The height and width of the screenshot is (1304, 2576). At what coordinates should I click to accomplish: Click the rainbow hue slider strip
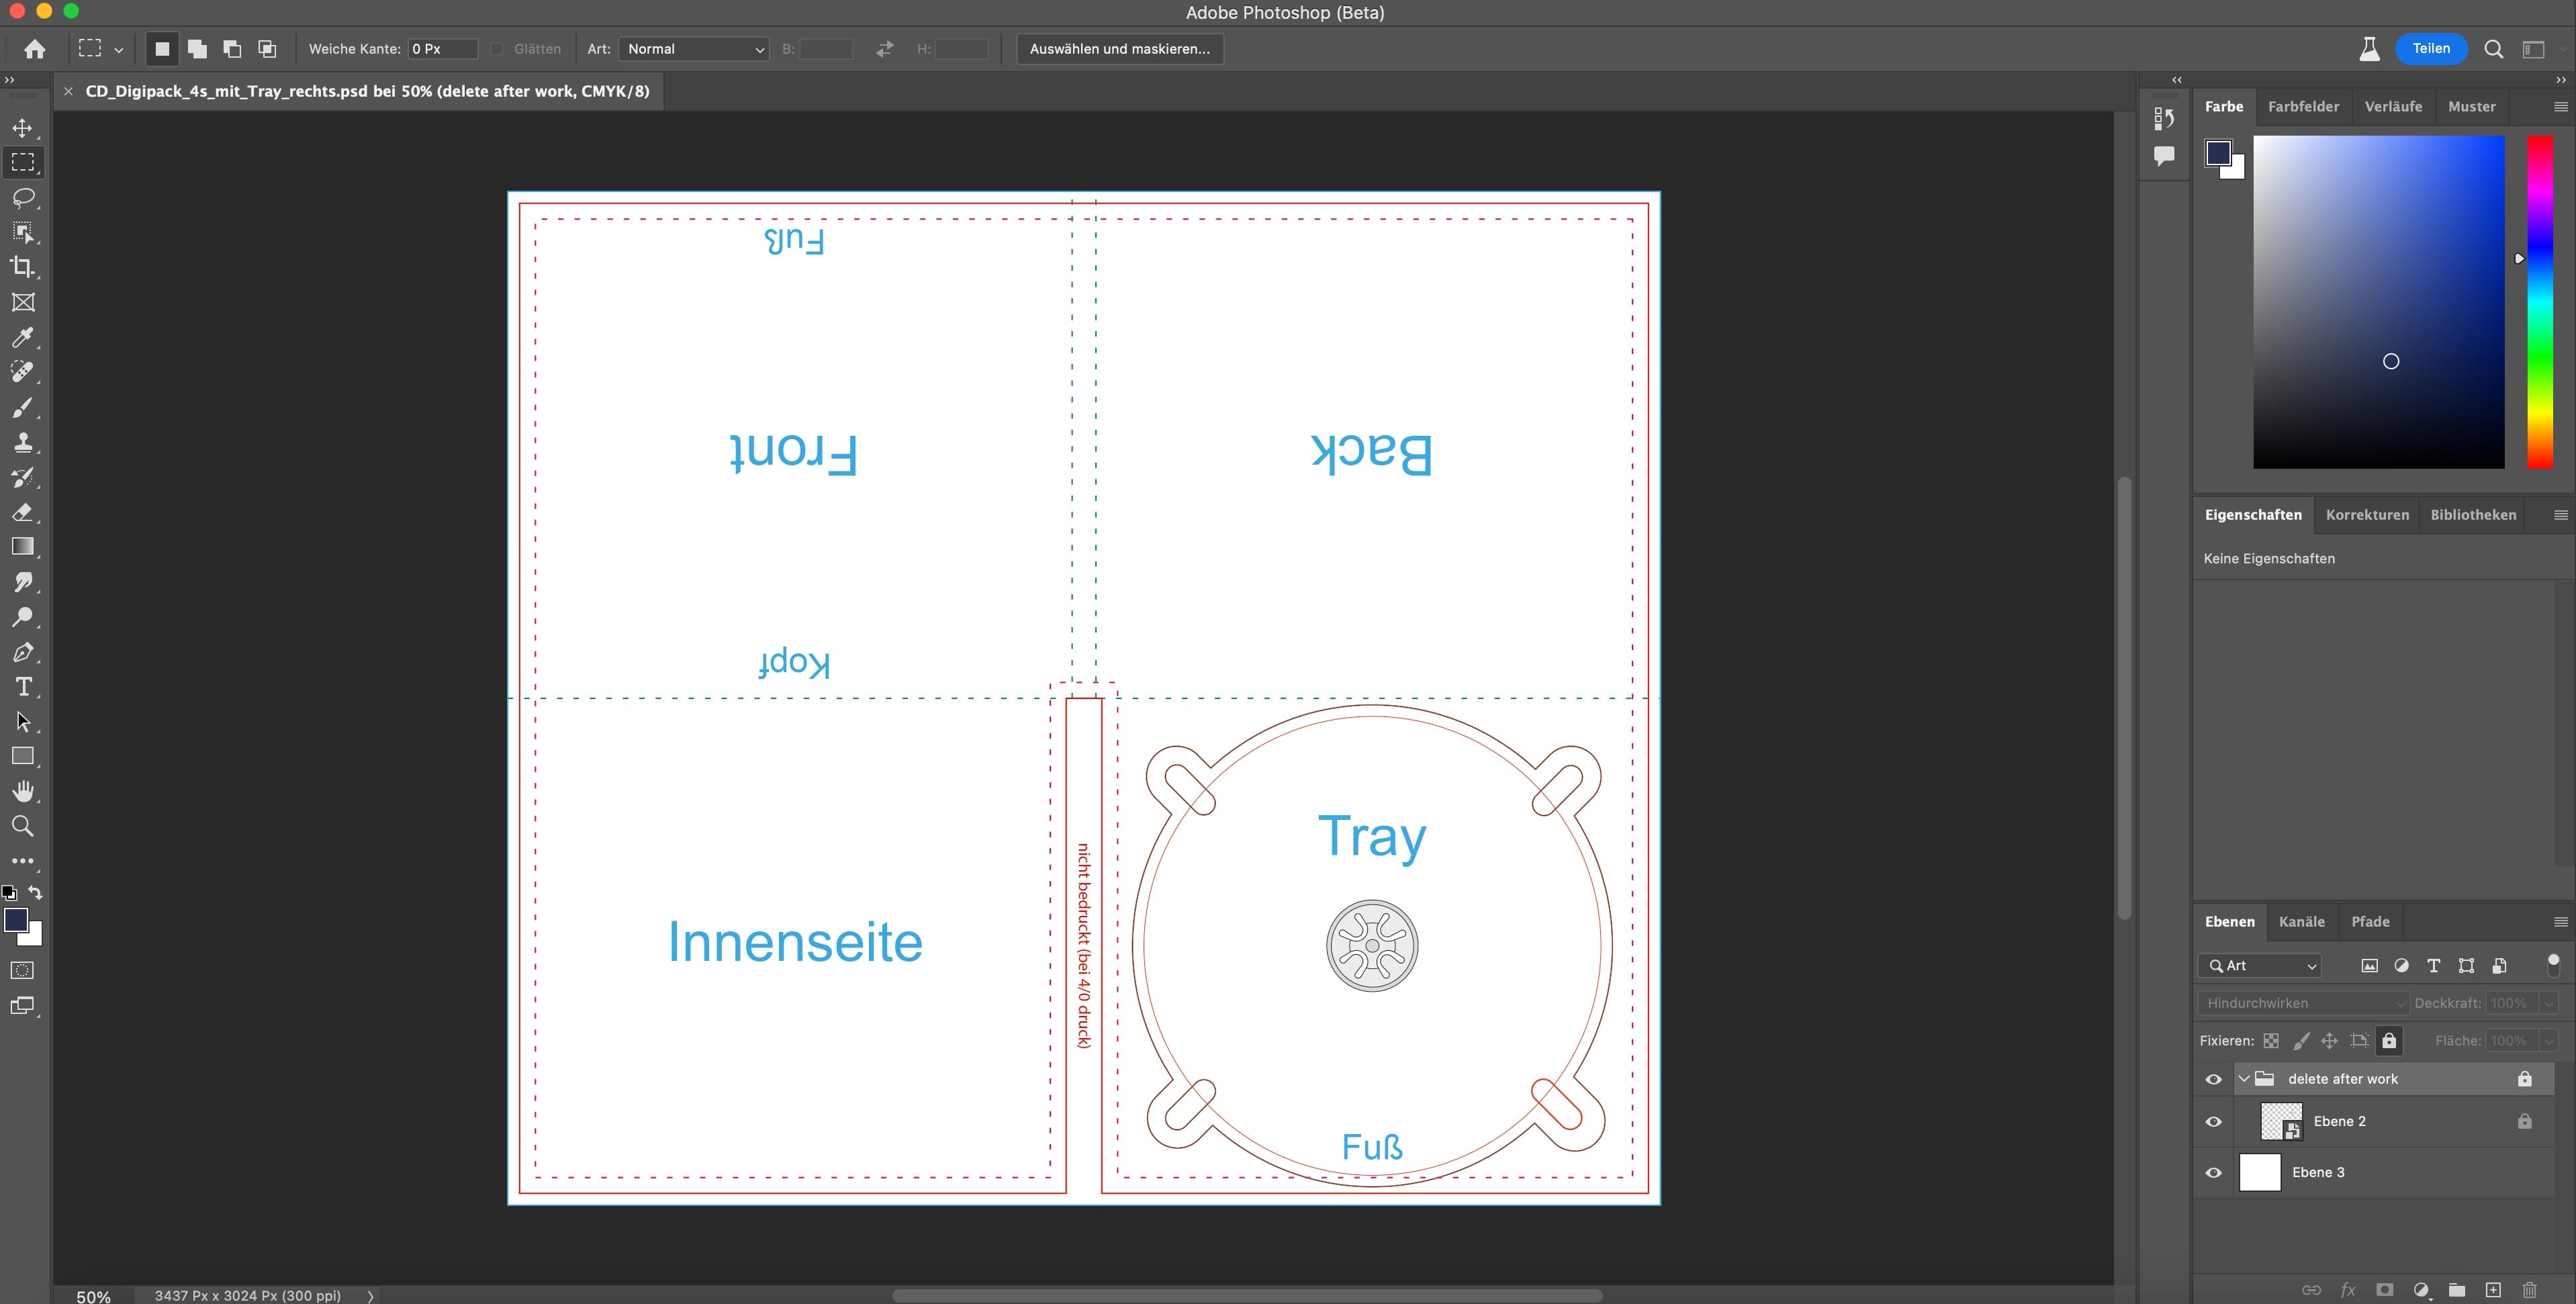click(x=2540, y=300)
